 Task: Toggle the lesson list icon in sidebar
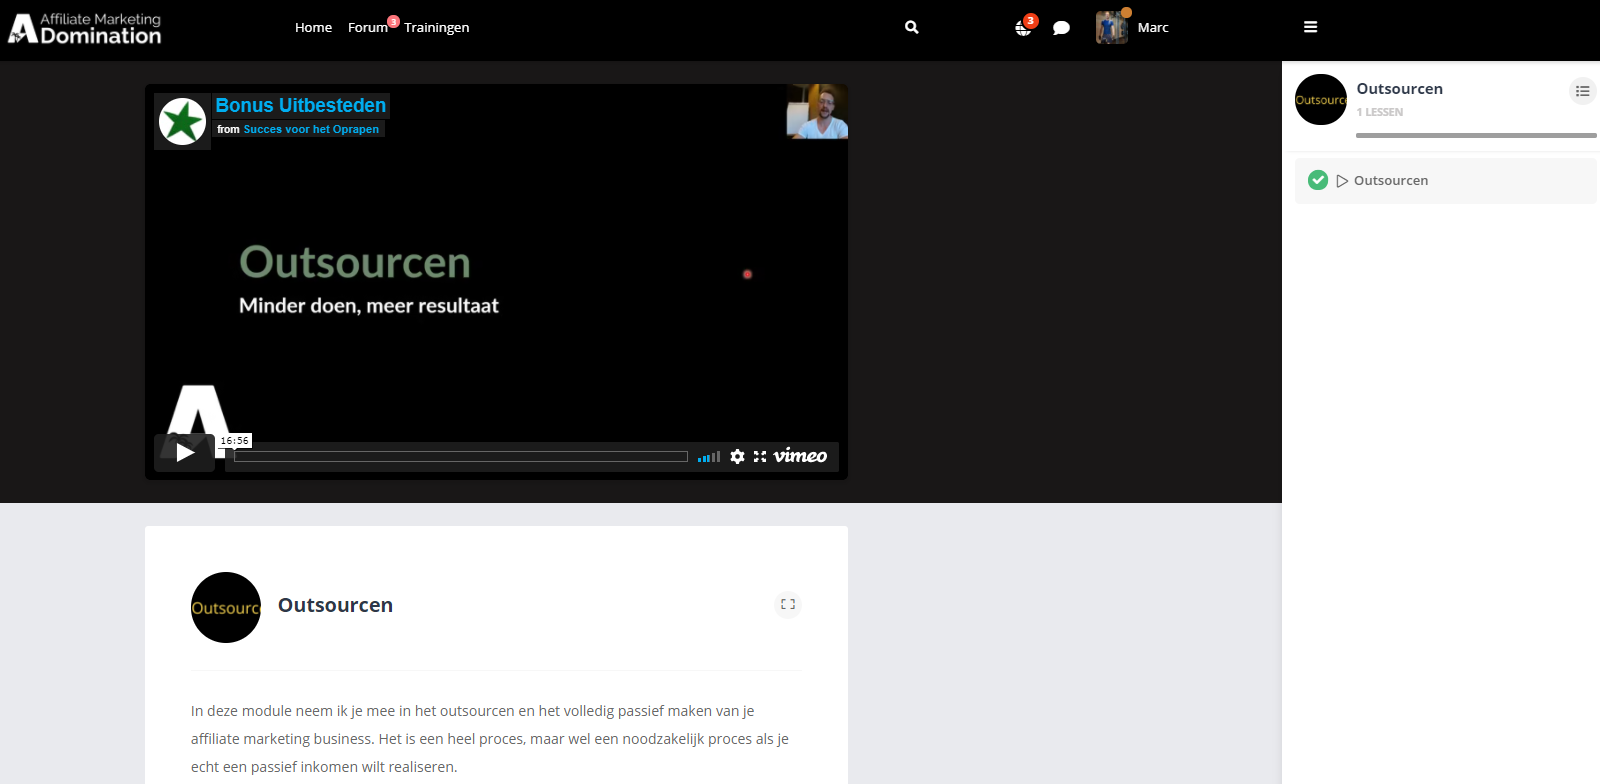click(1582, 91)
